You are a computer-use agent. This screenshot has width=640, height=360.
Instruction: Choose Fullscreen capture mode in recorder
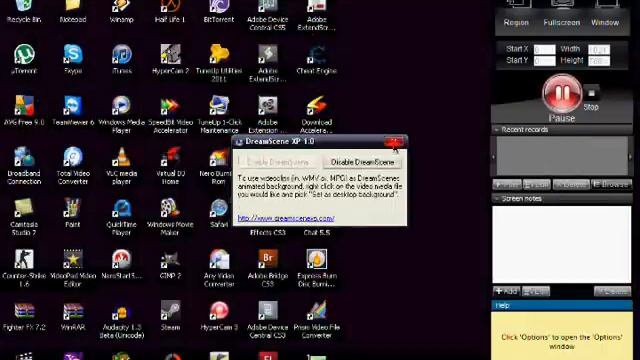point(562,14)
